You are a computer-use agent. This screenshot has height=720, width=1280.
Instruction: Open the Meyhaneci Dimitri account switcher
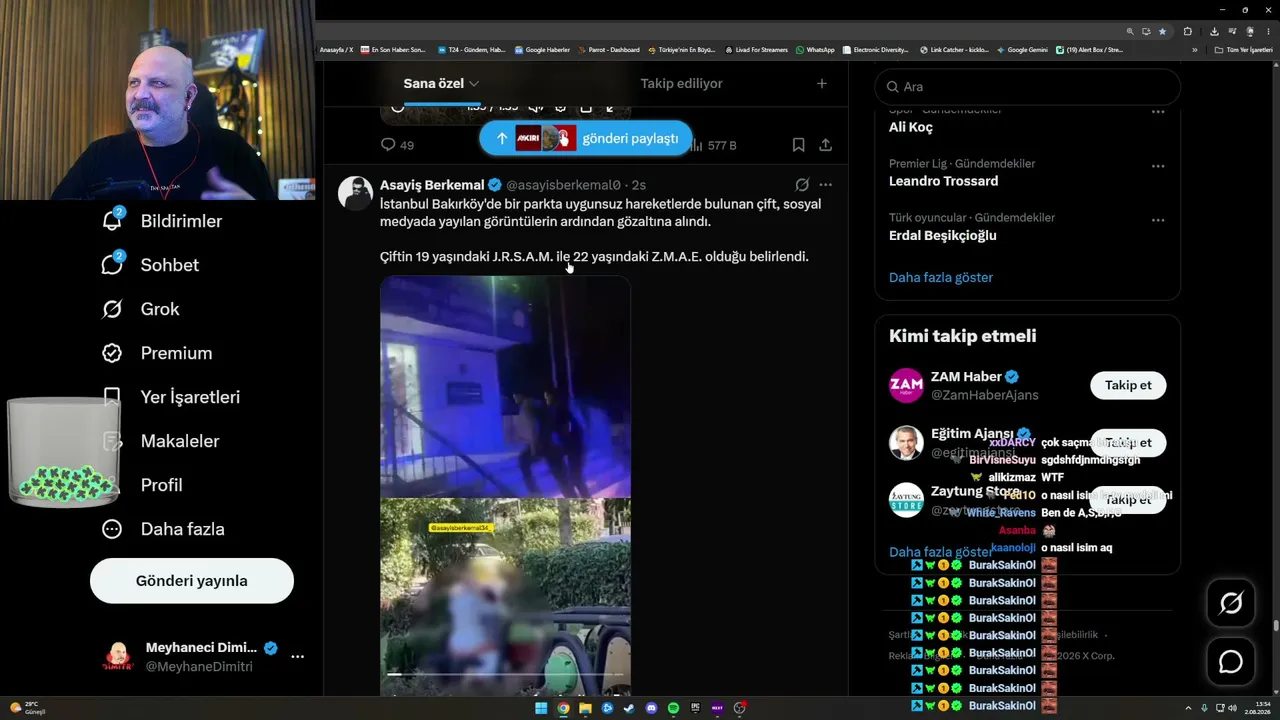click(x=203, y=657)
